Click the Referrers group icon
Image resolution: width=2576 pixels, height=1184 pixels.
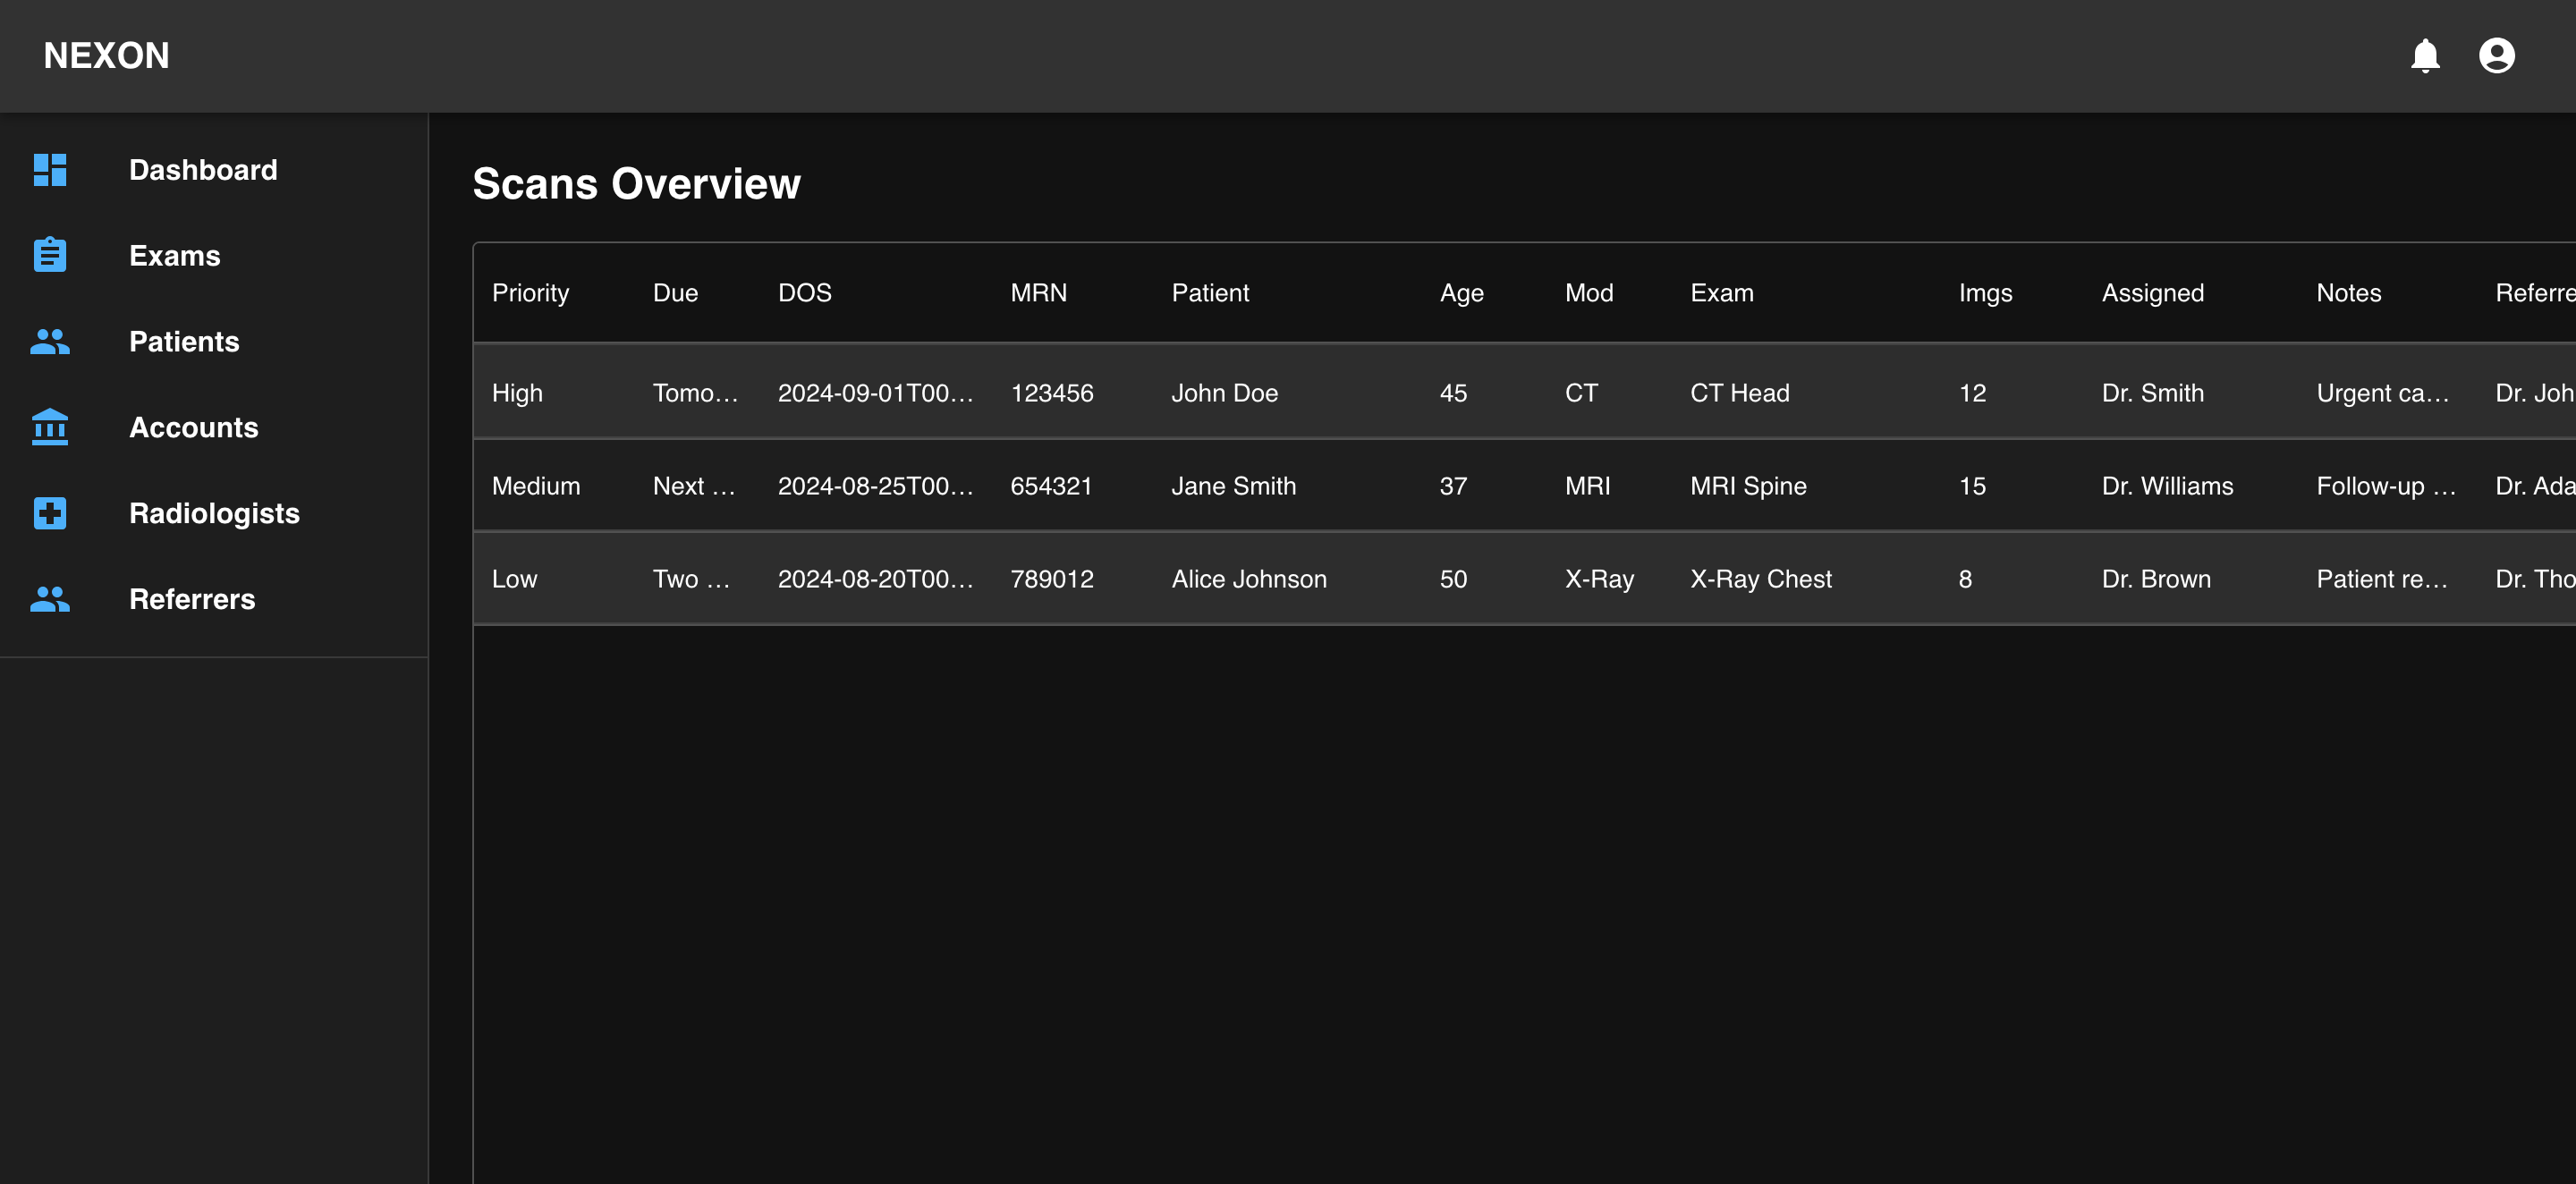point(50,600)
